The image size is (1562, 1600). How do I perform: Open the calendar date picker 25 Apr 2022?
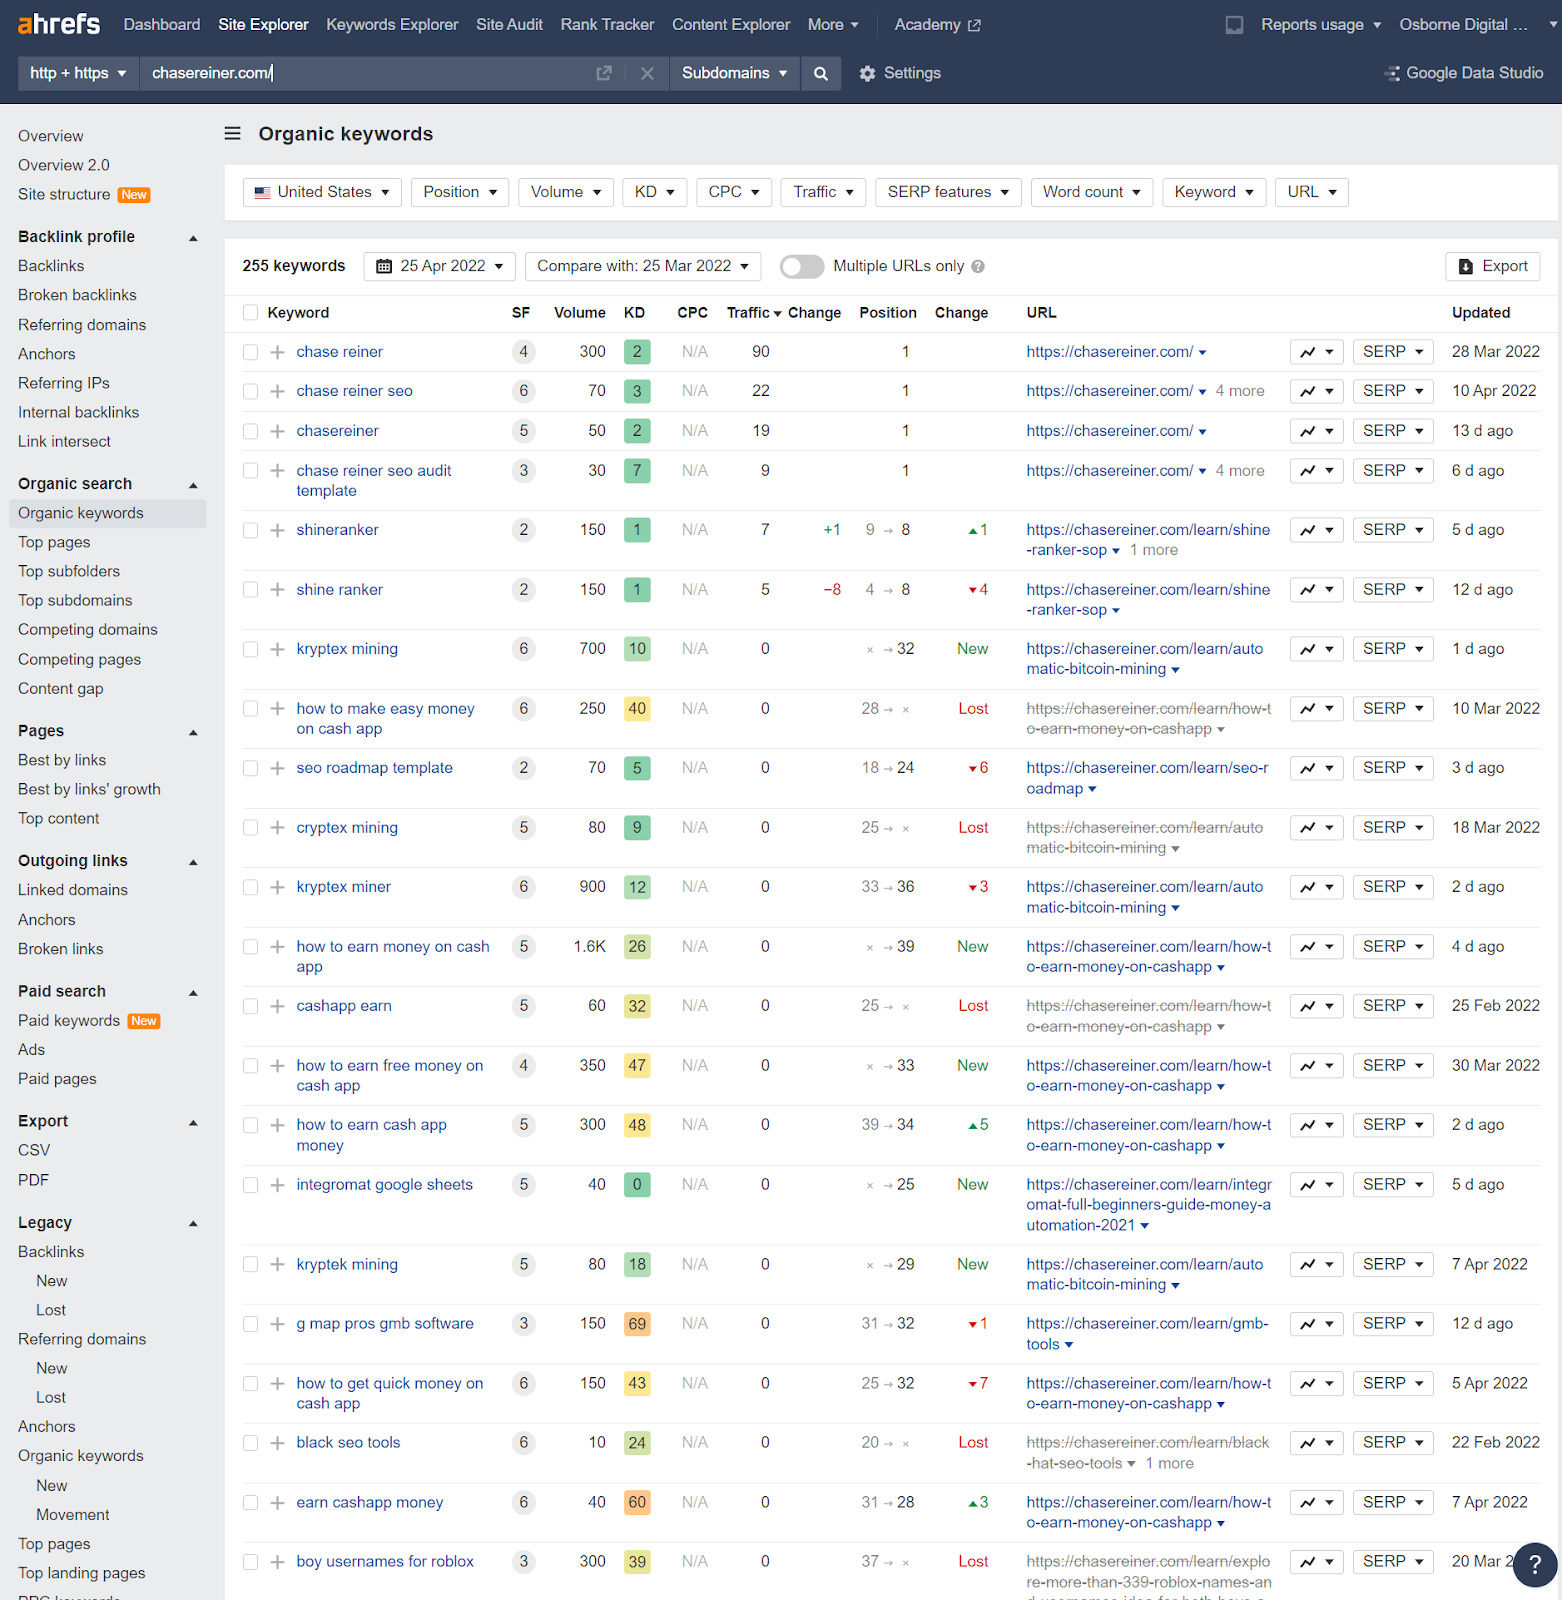[x=440, y=266]
